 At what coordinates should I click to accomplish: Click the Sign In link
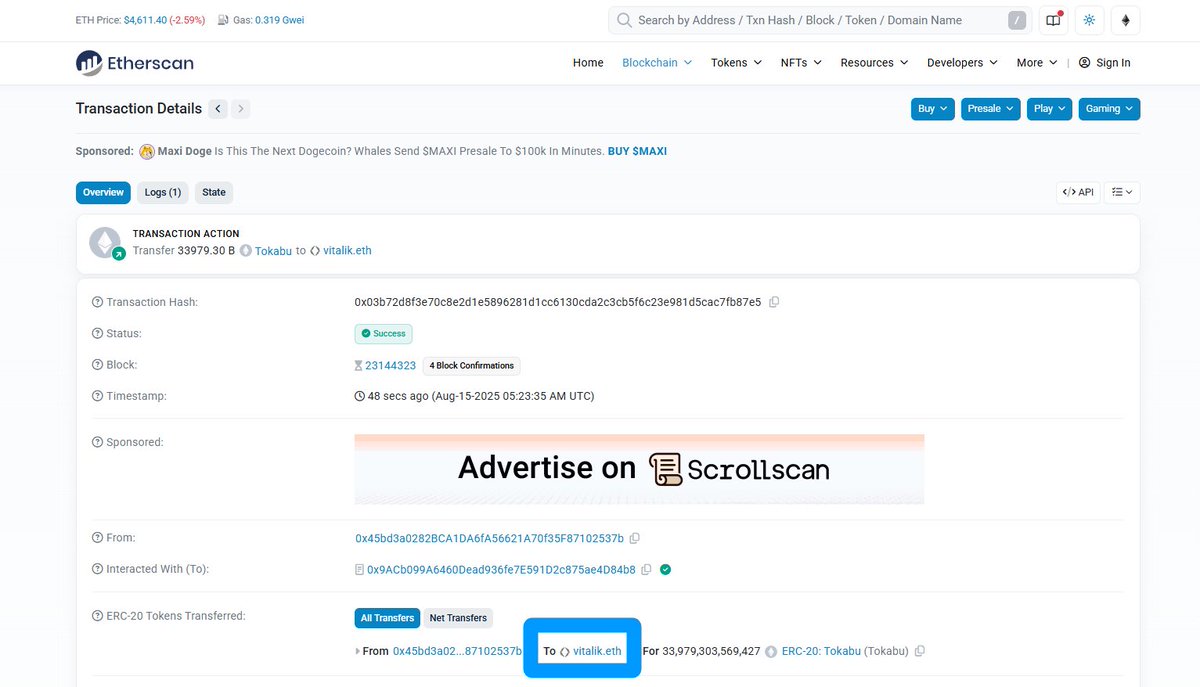(1105, 63)
